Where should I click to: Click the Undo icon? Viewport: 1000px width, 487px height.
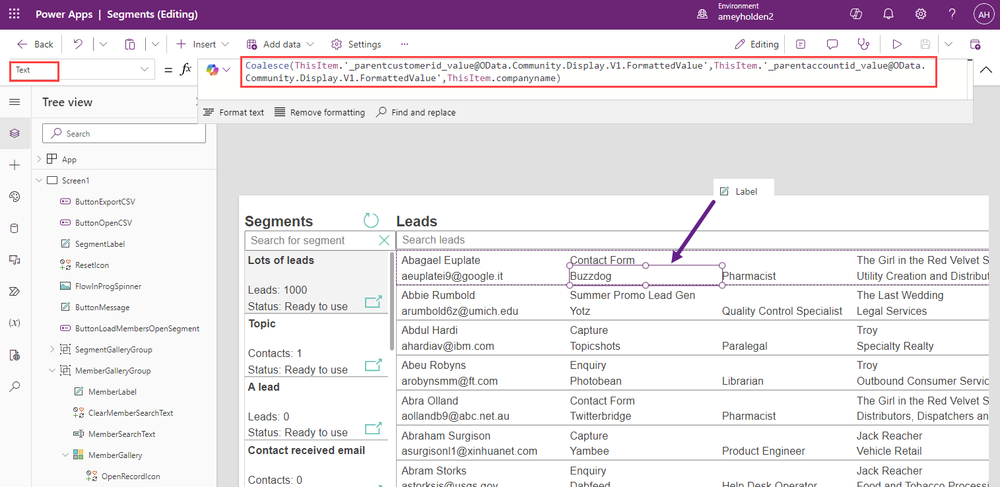click(x=78, y=44)
